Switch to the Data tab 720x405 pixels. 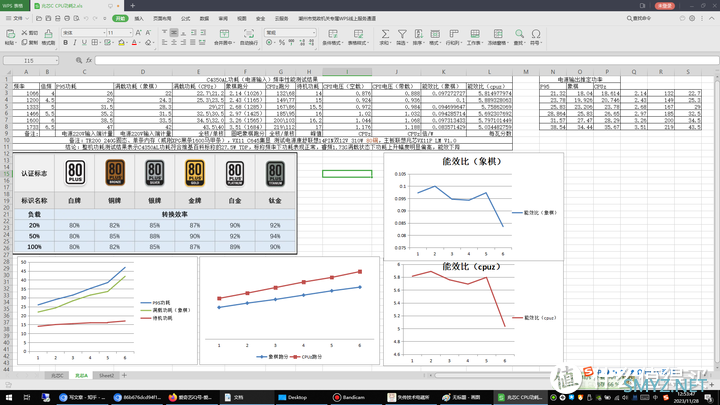(x=204, y=18)
